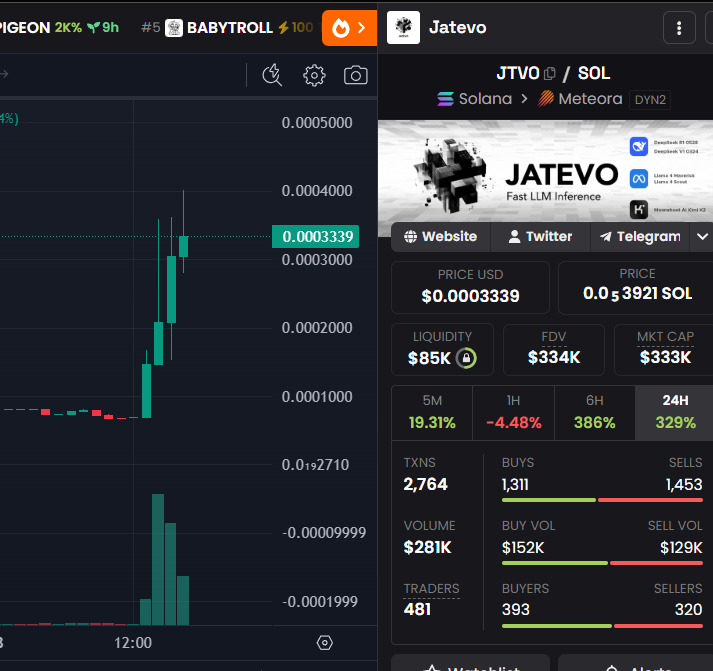Open the trending fire button
Screen dimensions: 713x671
click(x=349, y=28)
